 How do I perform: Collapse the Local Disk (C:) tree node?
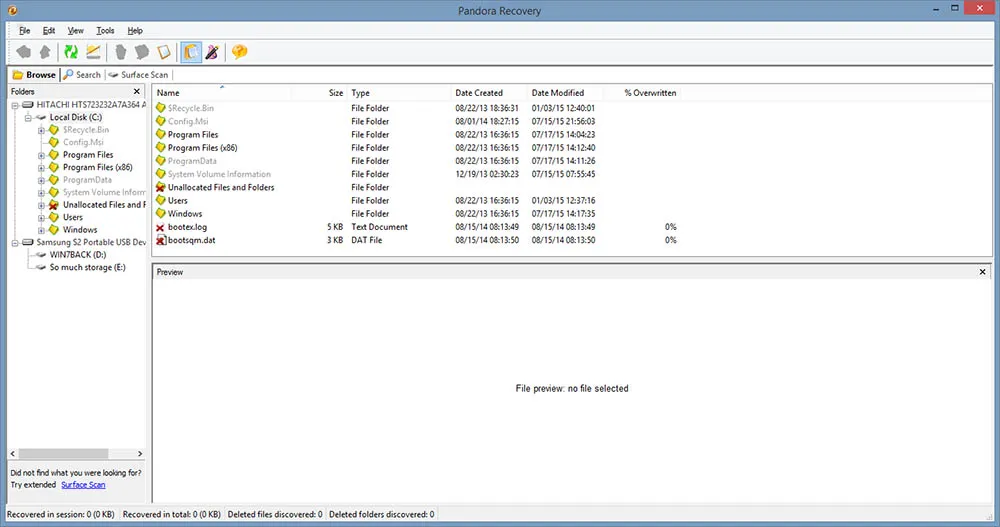pos(28,118)
